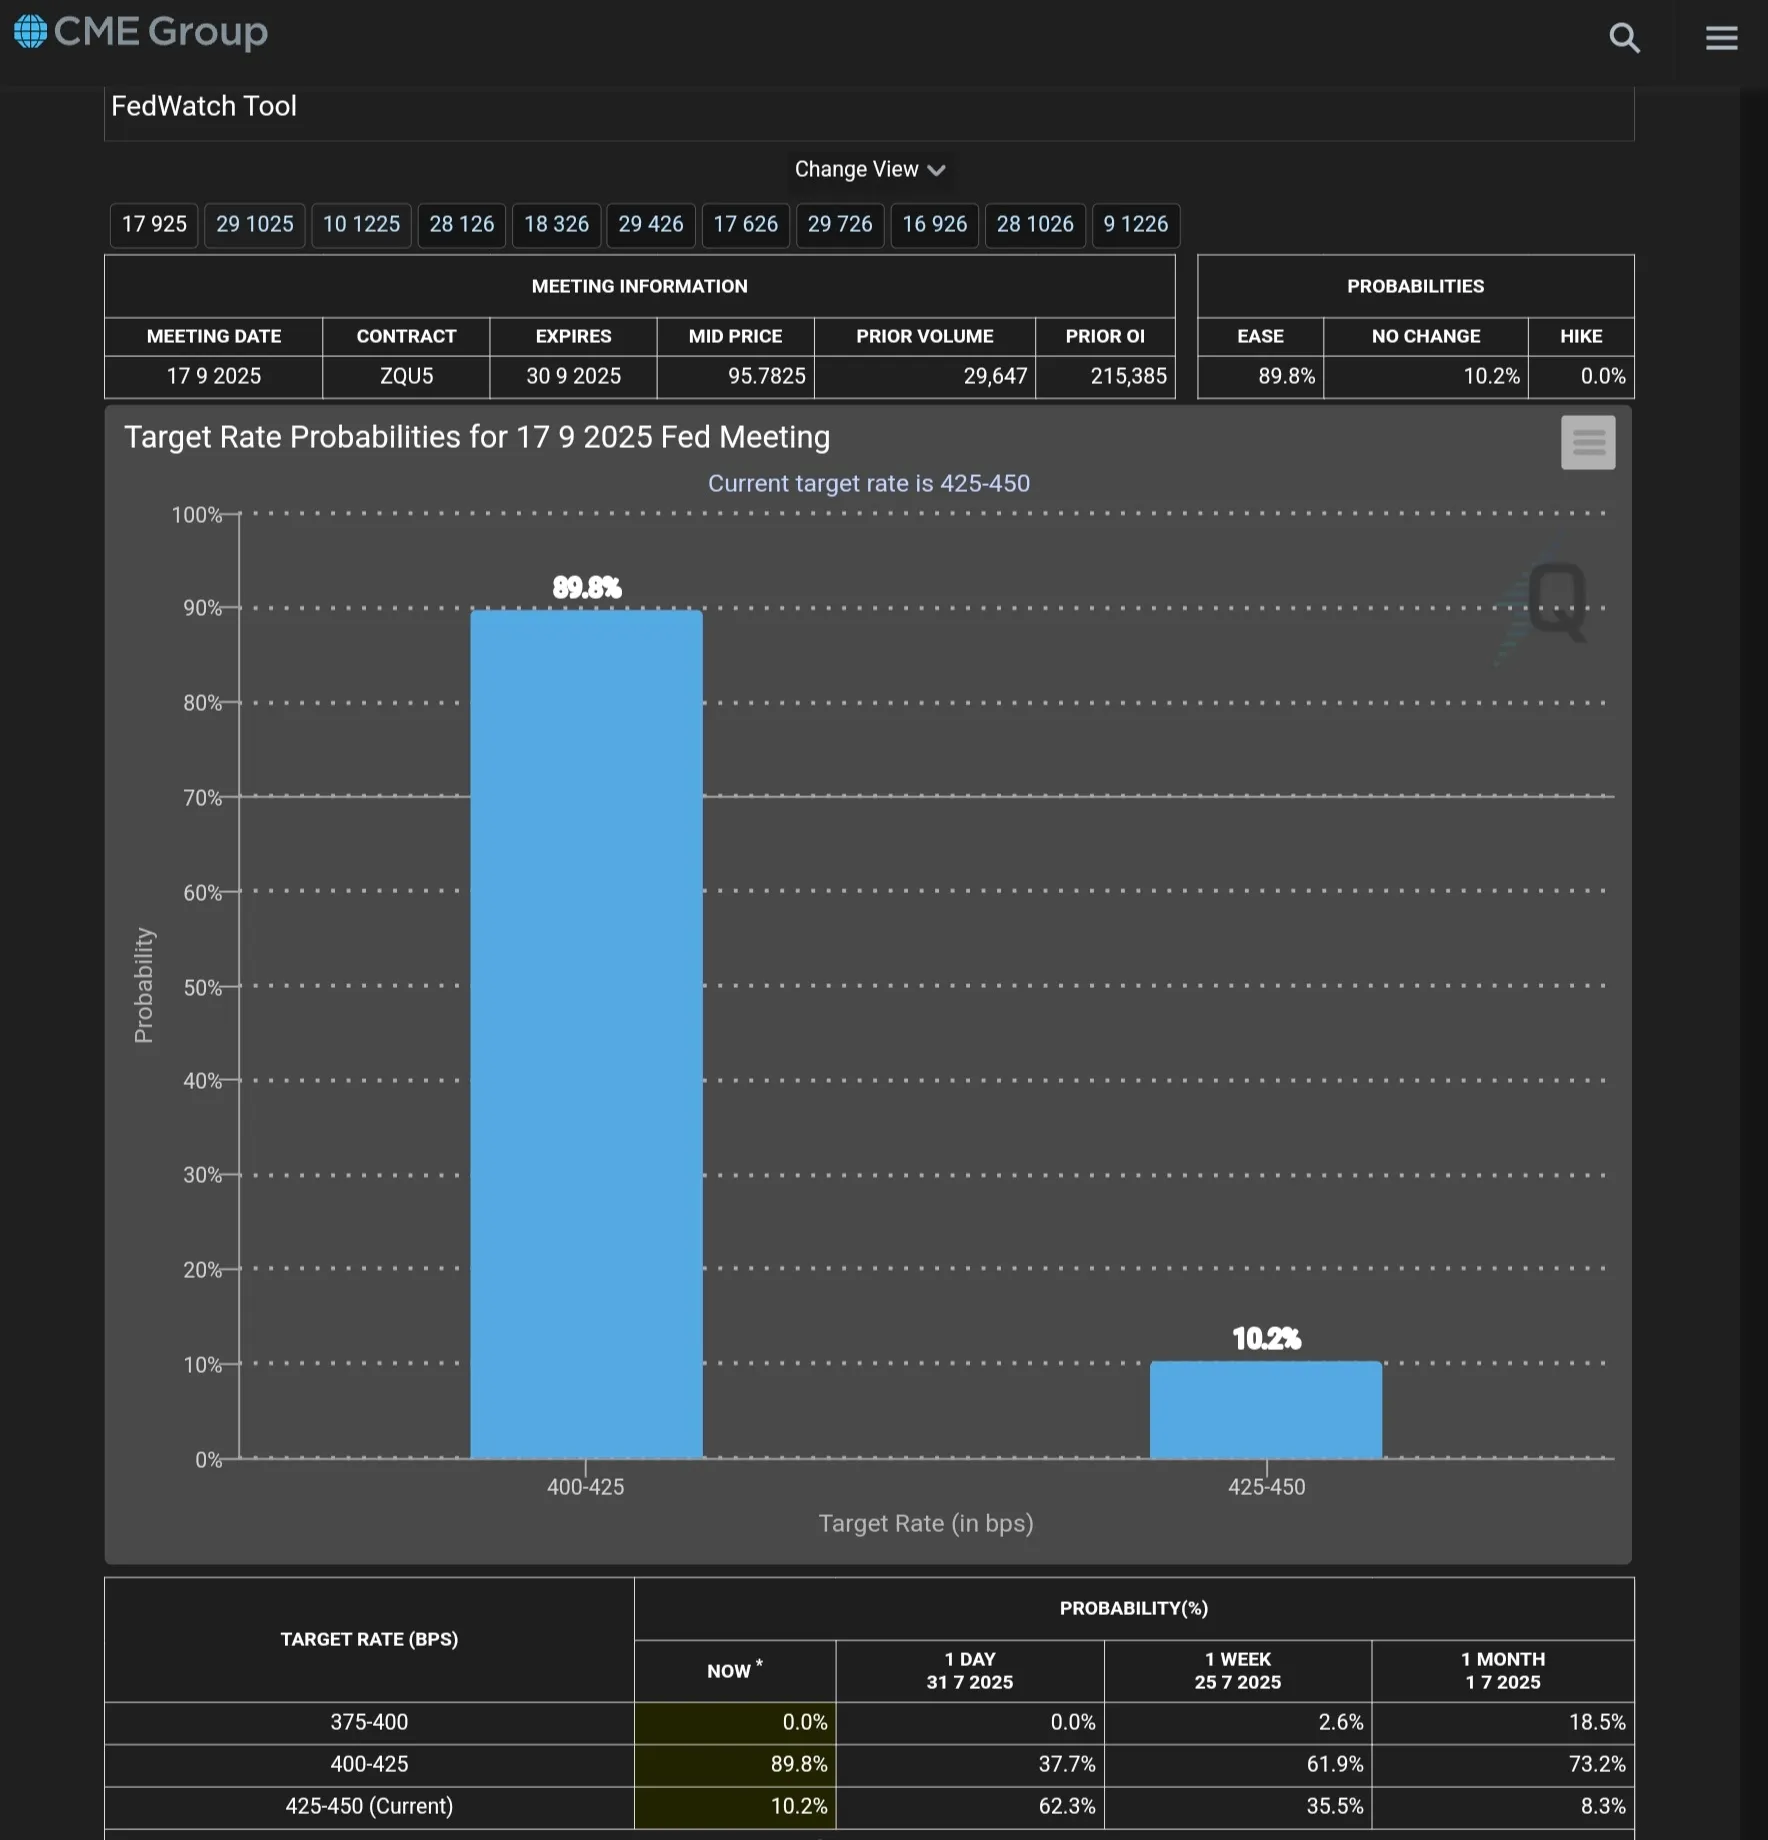Select the 28 1026 meeting tab
Screen dimensions: 1768x1840
[1035, 224]
